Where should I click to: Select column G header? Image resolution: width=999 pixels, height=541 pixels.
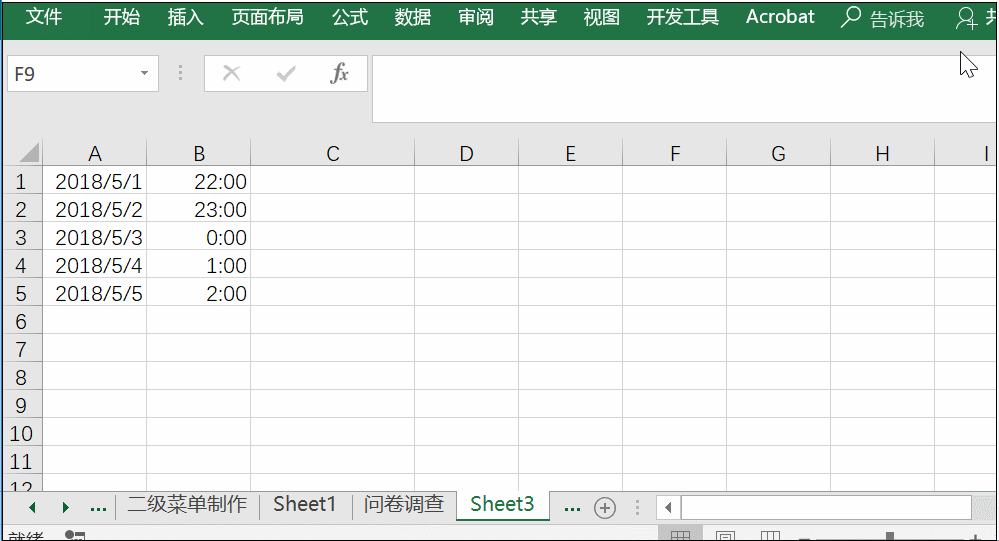click(x=779, y=154)
